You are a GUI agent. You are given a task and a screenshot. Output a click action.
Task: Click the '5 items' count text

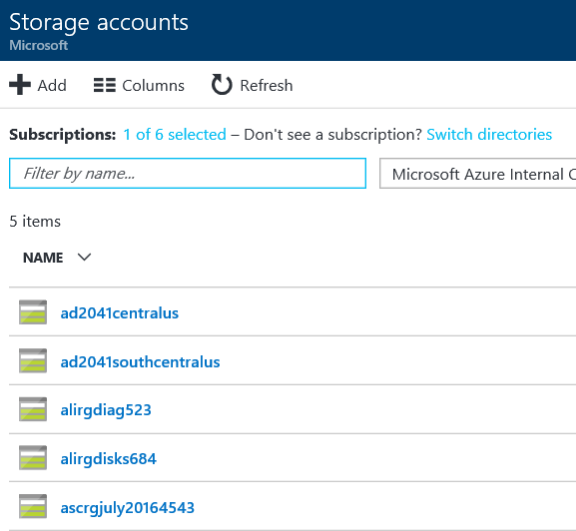[x=35, y=221]
